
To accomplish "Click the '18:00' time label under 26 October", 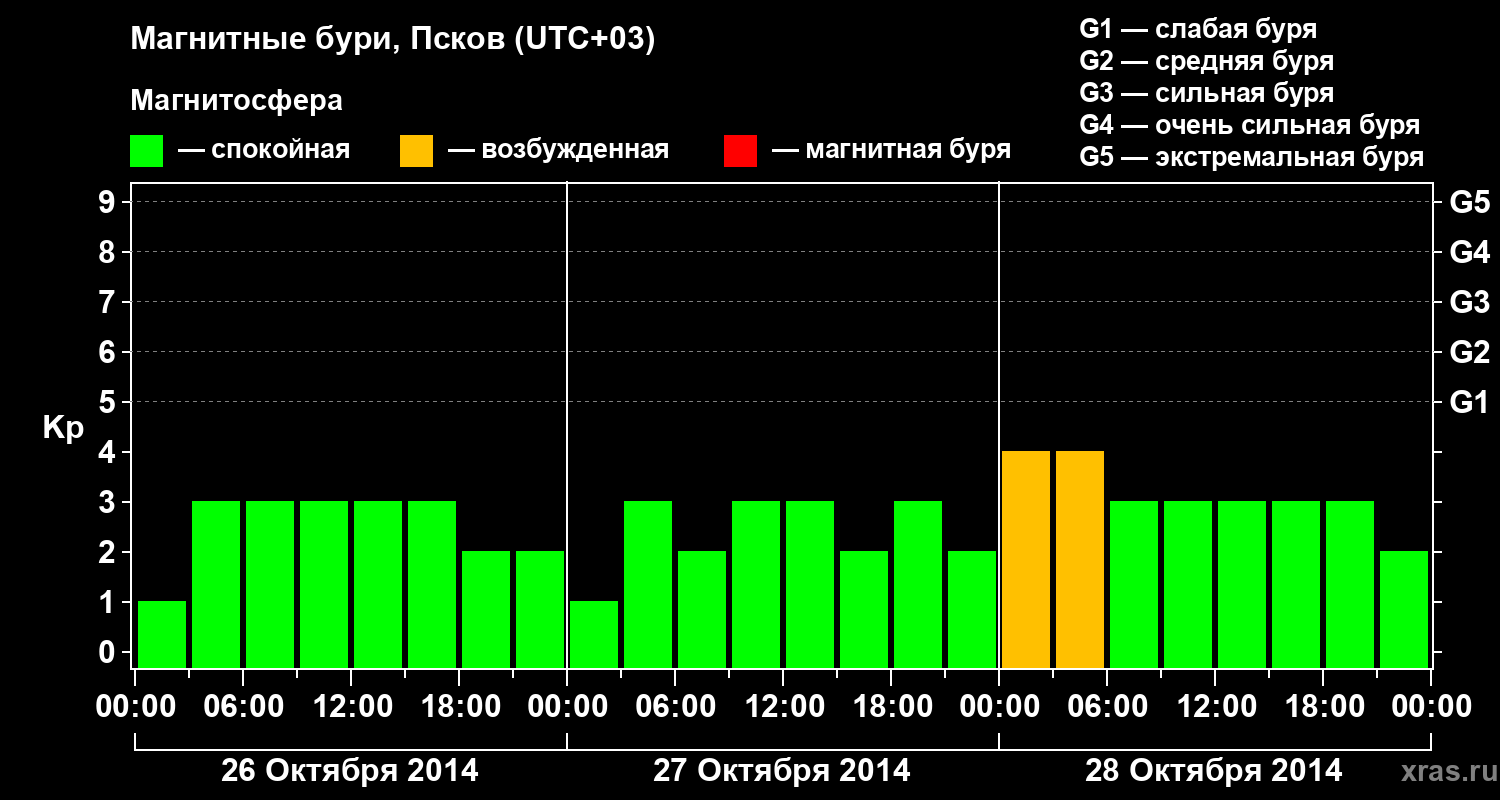I will pos(459,706).
